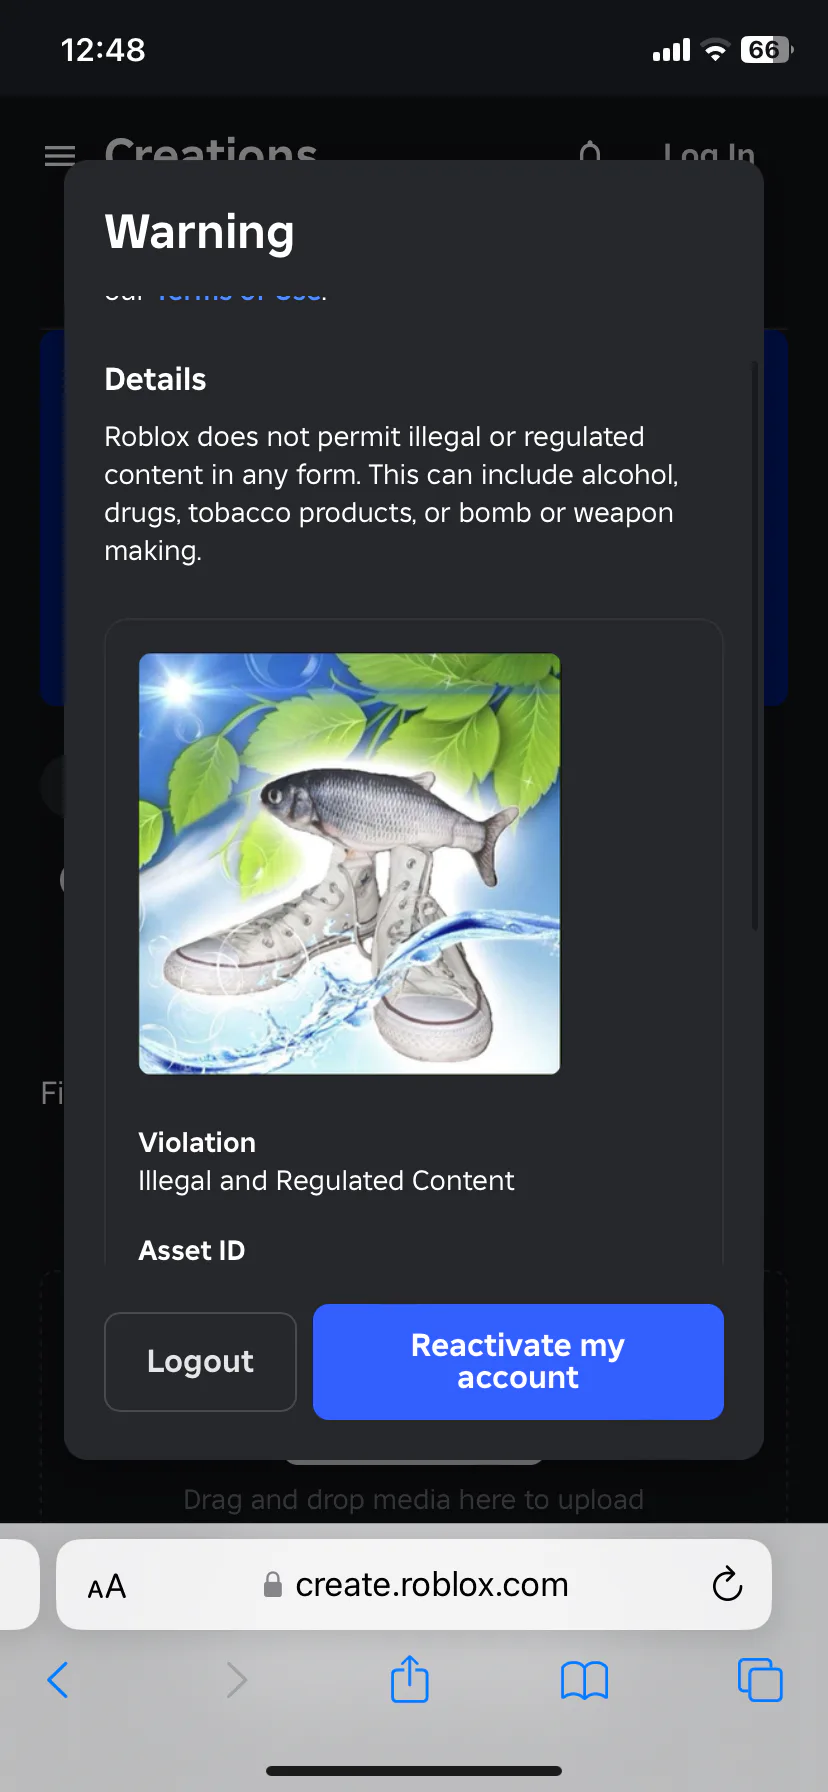Open the Terms of Use link
The height and width of the screenshot is (1792, 828).
pyautogui.click(x=240, y=293)
